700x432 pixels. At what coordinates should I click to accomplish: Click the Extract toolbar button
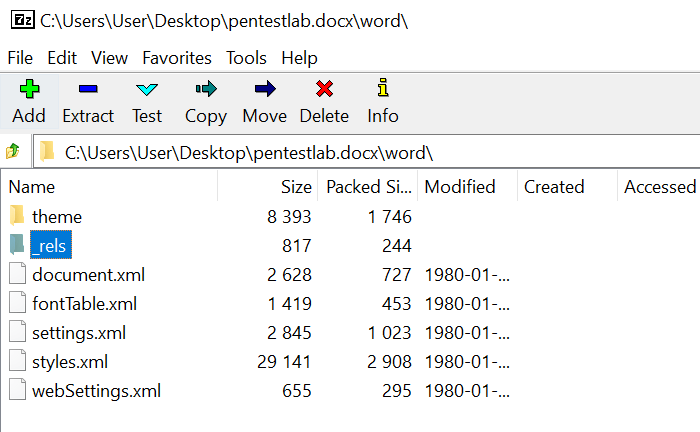point(88,102)
